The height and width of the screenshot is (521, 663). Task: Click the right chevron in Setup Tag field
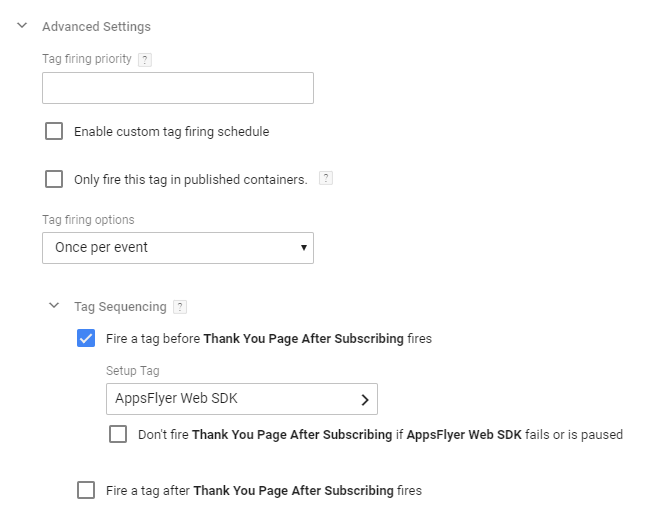click(x=365, y=400)
